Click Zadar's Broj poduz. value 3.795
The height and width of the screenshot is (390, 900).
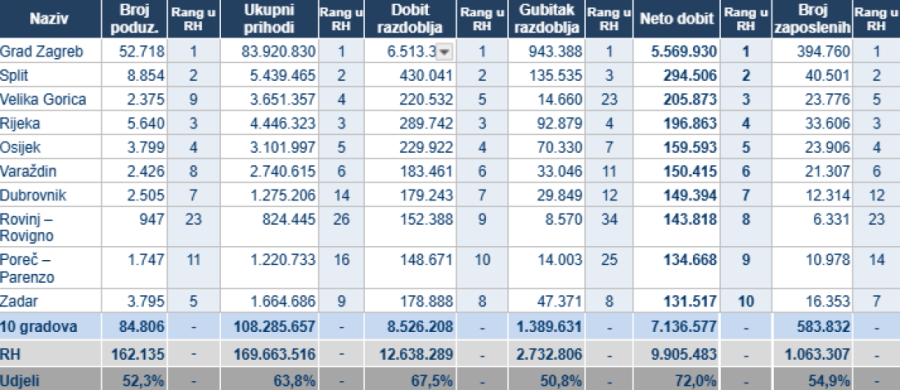point(134,301)
